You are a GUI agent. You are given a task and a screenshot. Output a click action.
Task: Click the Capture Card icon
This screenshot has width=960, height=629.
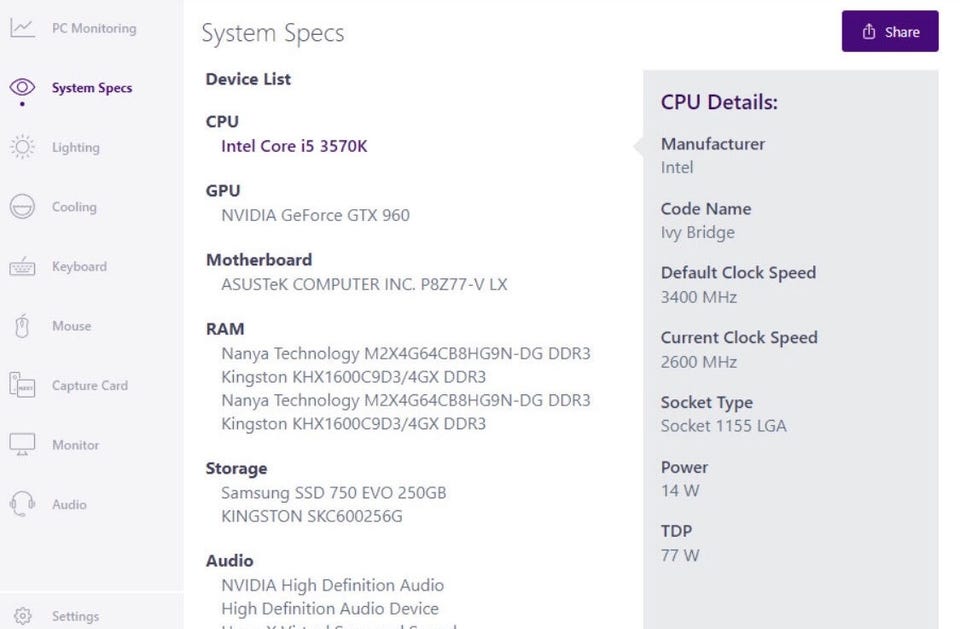click(x=22, y=385)
